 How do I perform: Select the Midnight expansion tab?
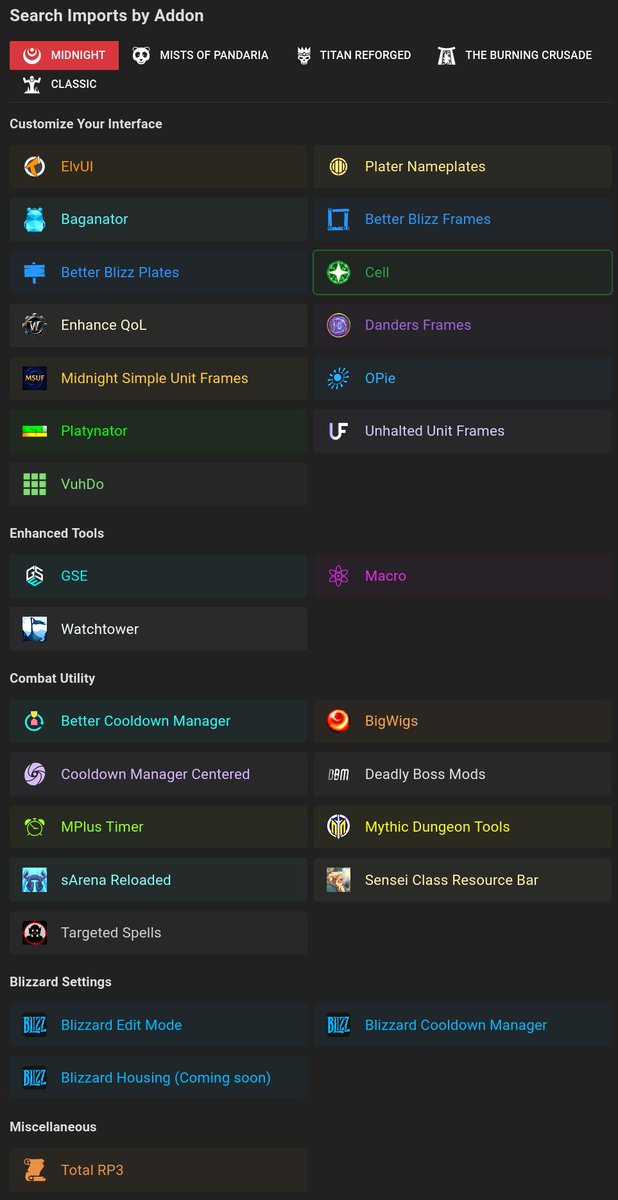click(64, 55)
